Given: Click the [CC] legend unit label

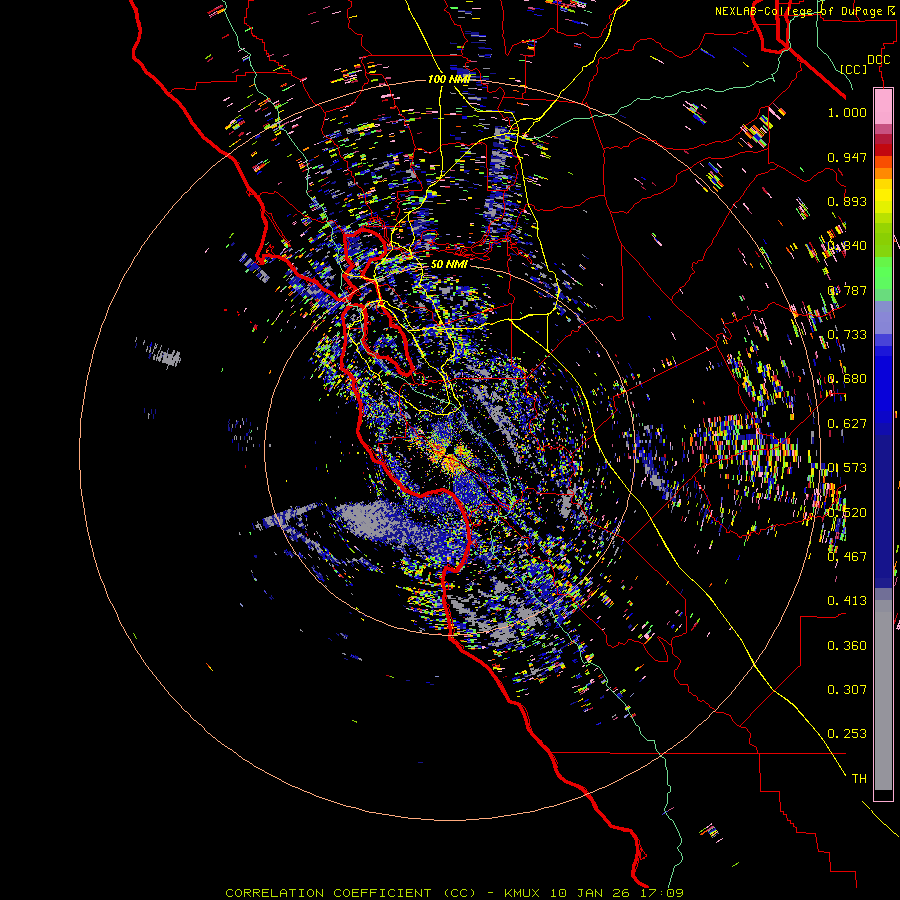Looking at the screenshot, I should coord(853,69).
